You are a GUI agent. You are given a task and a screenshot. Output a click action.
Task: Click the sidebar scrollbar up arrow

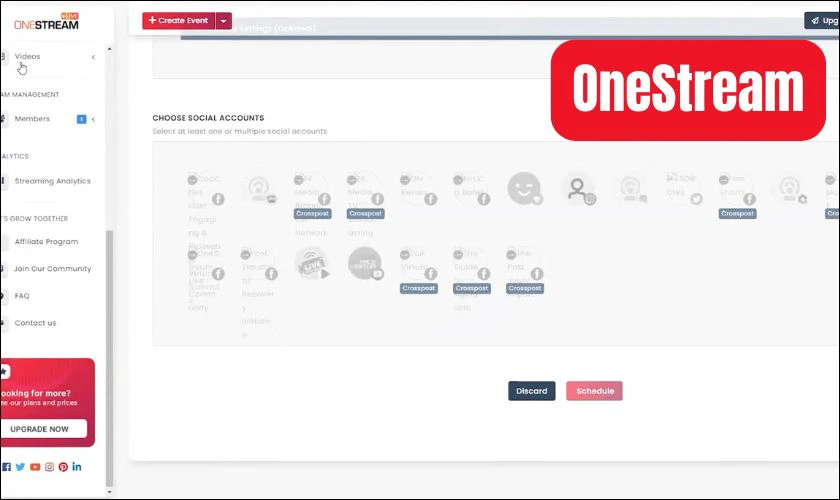(110, 49)
